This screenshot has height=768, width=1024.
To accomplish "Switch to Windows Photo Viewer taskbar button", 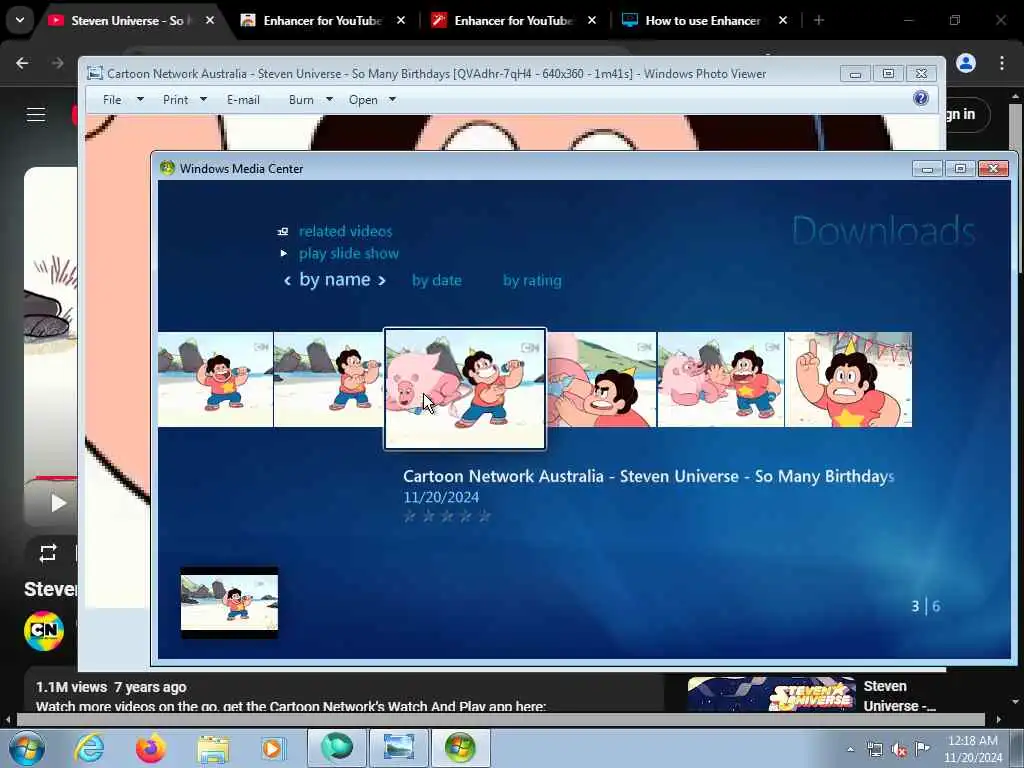I will click(x=398, y=747).
